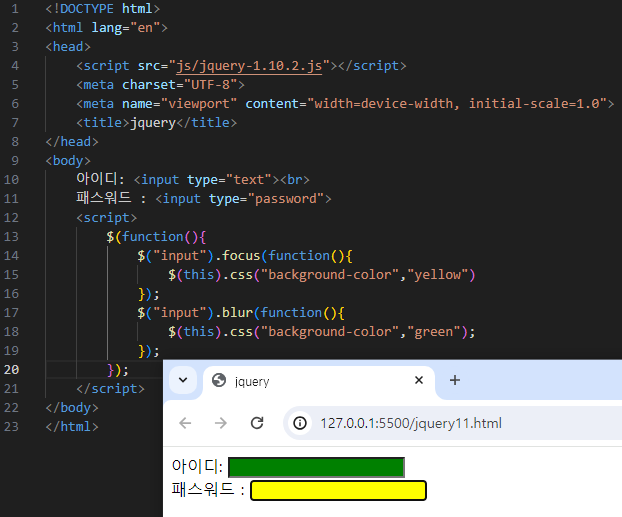622x517 pixels.
Task: Click the <br> tag on line 10
Action: click(x=295, y=180)
